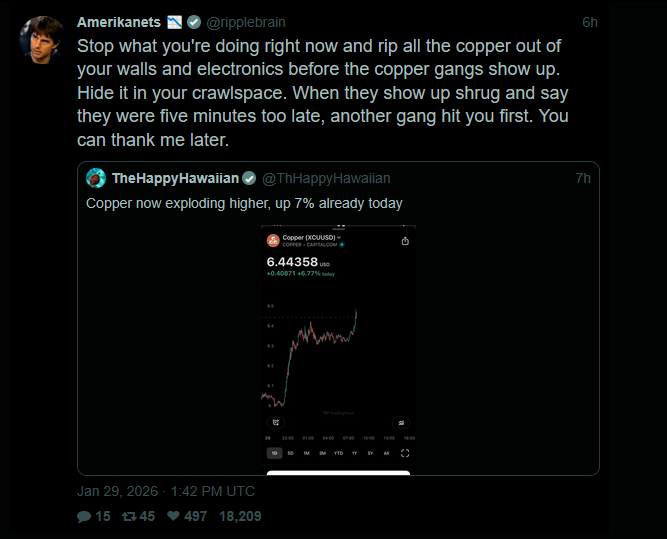The width and height of the screenshot is (667, 539).
Task: Switch chart to YTD range
Action: tap(339, 453)
